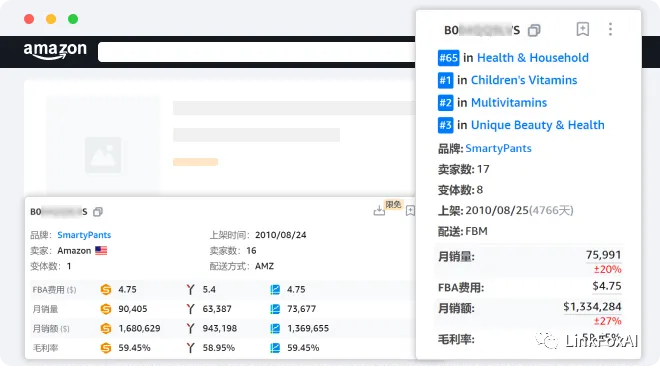Screen dimensions: 660x368
Task: Open the three-dot menu in the popup
Action: (610, 29)
